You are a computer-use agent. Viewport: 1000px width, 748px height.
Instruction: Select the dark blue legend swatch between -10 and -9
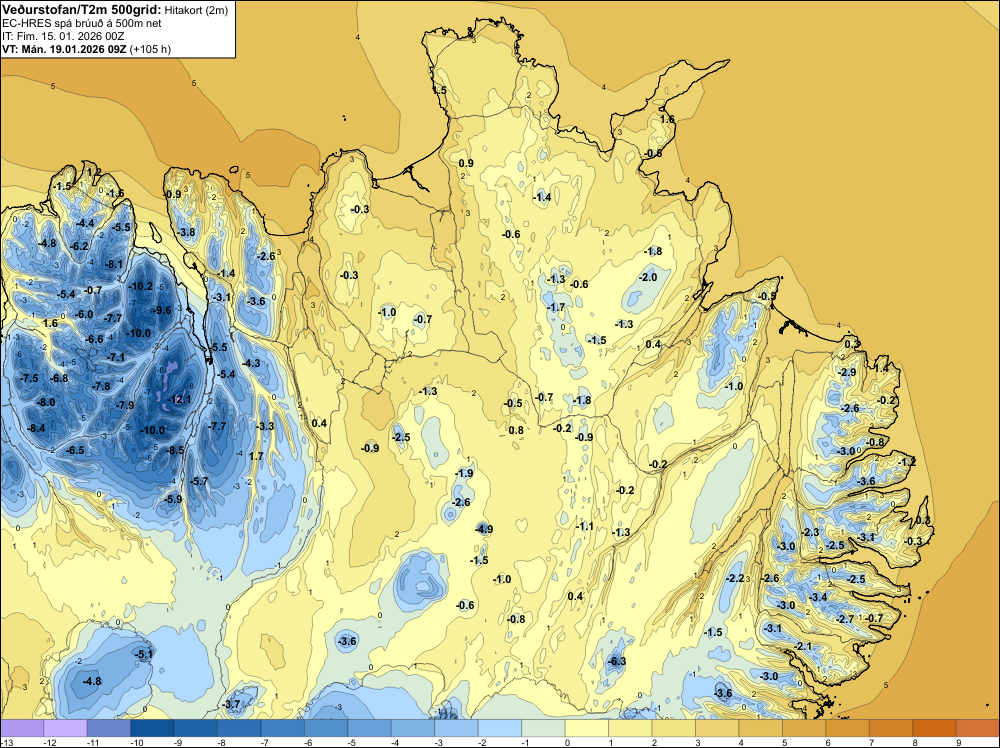point(152,728)
